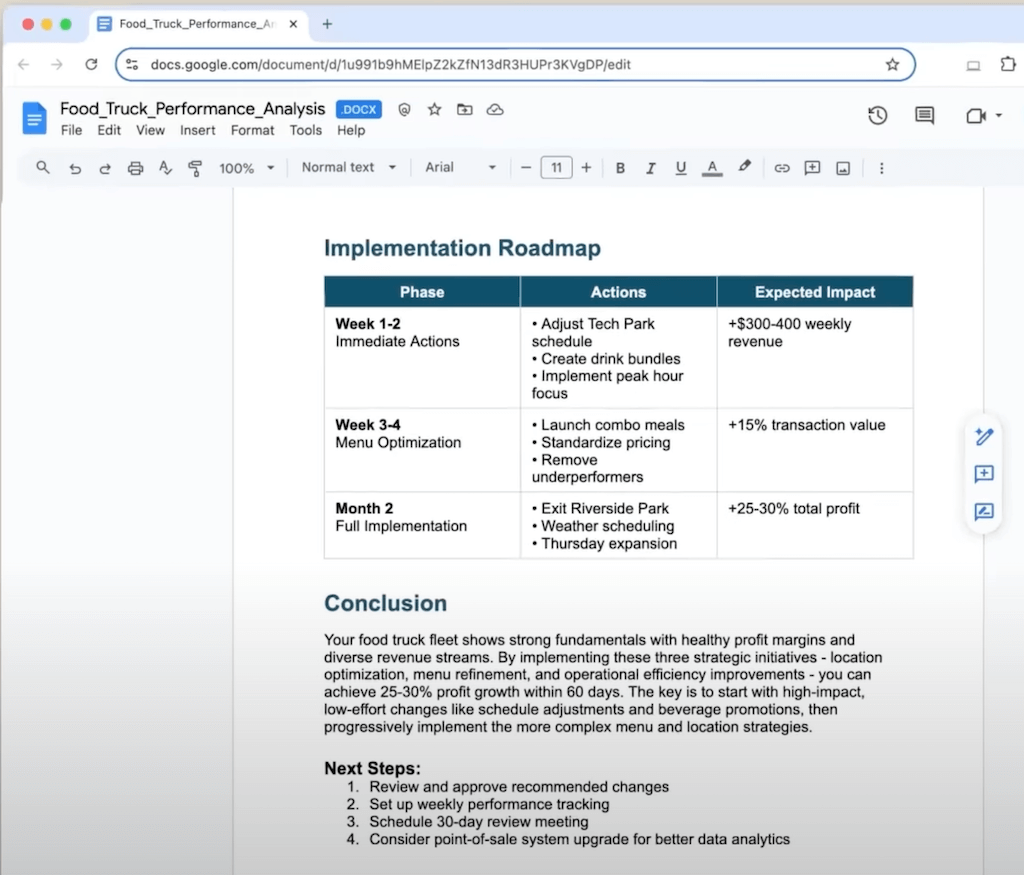Toggle bold formatting
This screenshot has height=875, width=1024.
pos(620,168)
